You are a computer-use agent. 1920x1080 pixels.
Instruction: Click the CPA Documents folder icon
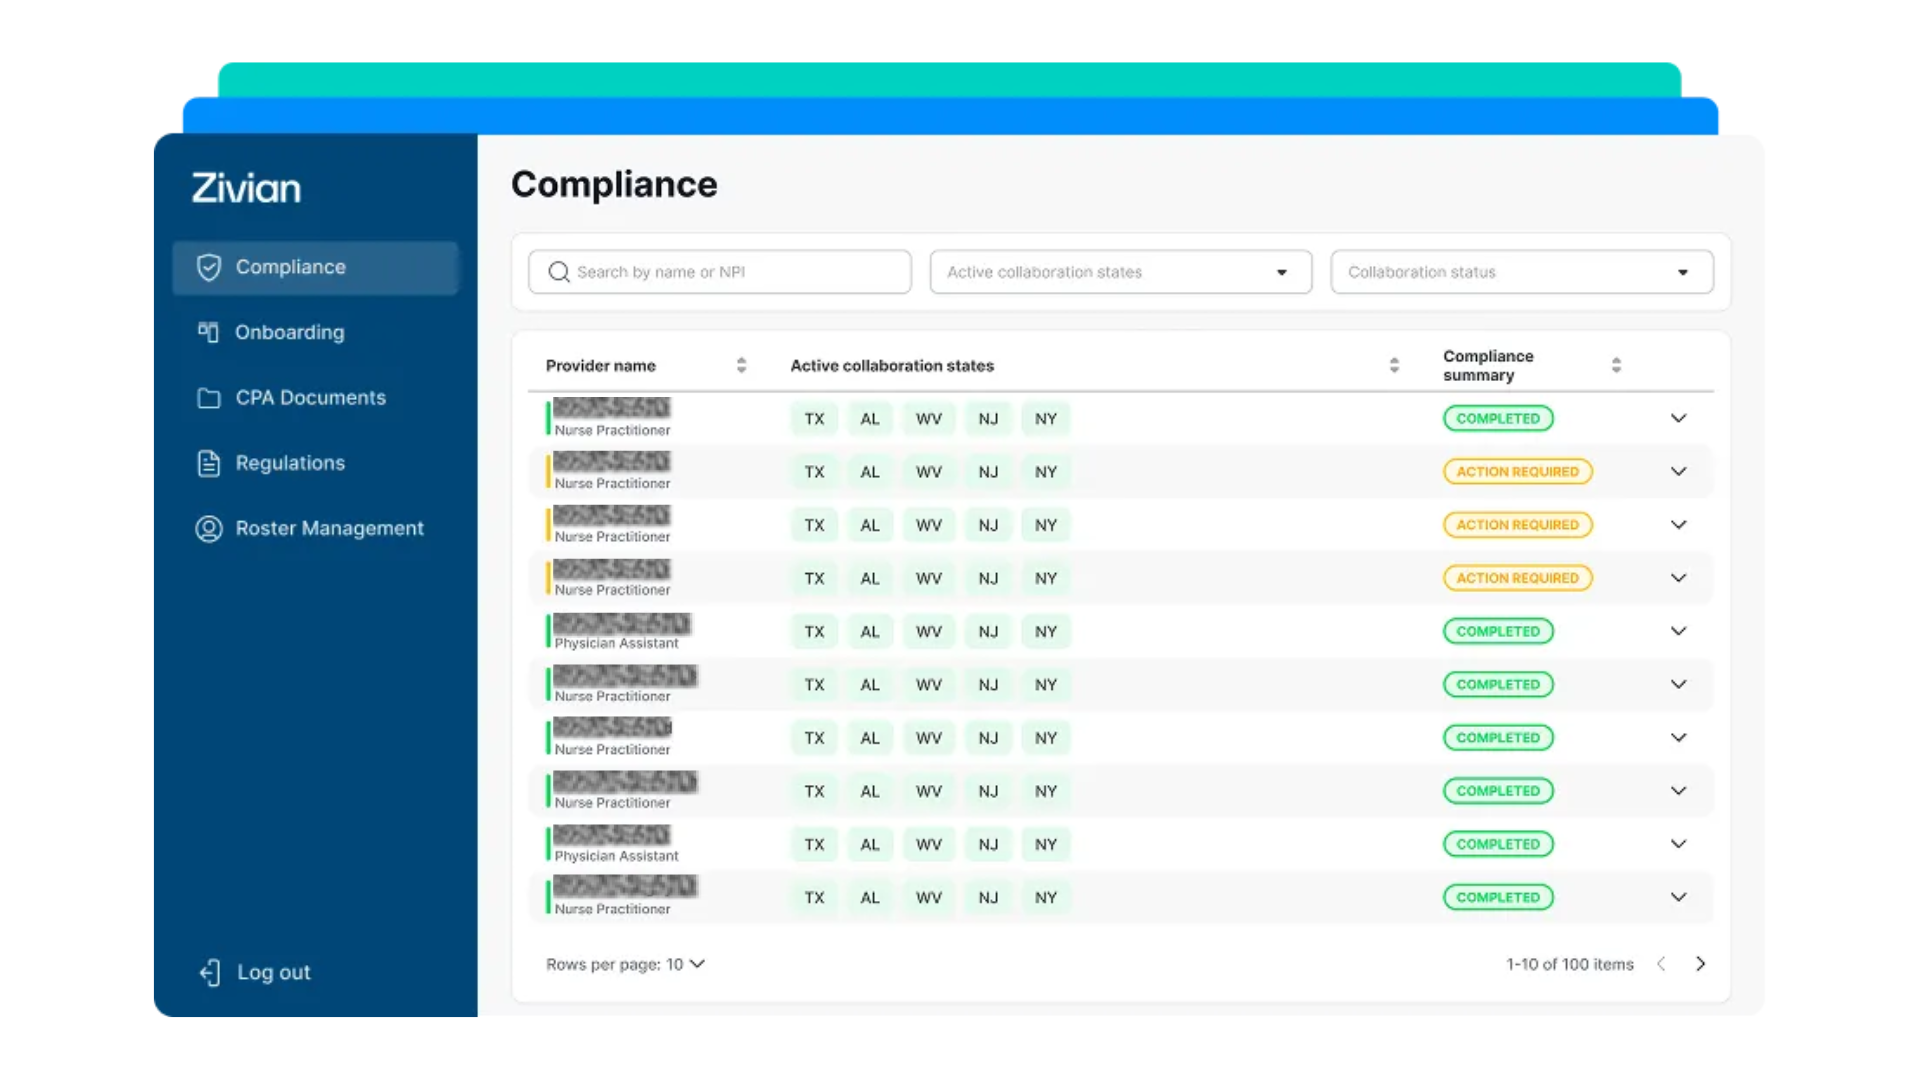209,398
